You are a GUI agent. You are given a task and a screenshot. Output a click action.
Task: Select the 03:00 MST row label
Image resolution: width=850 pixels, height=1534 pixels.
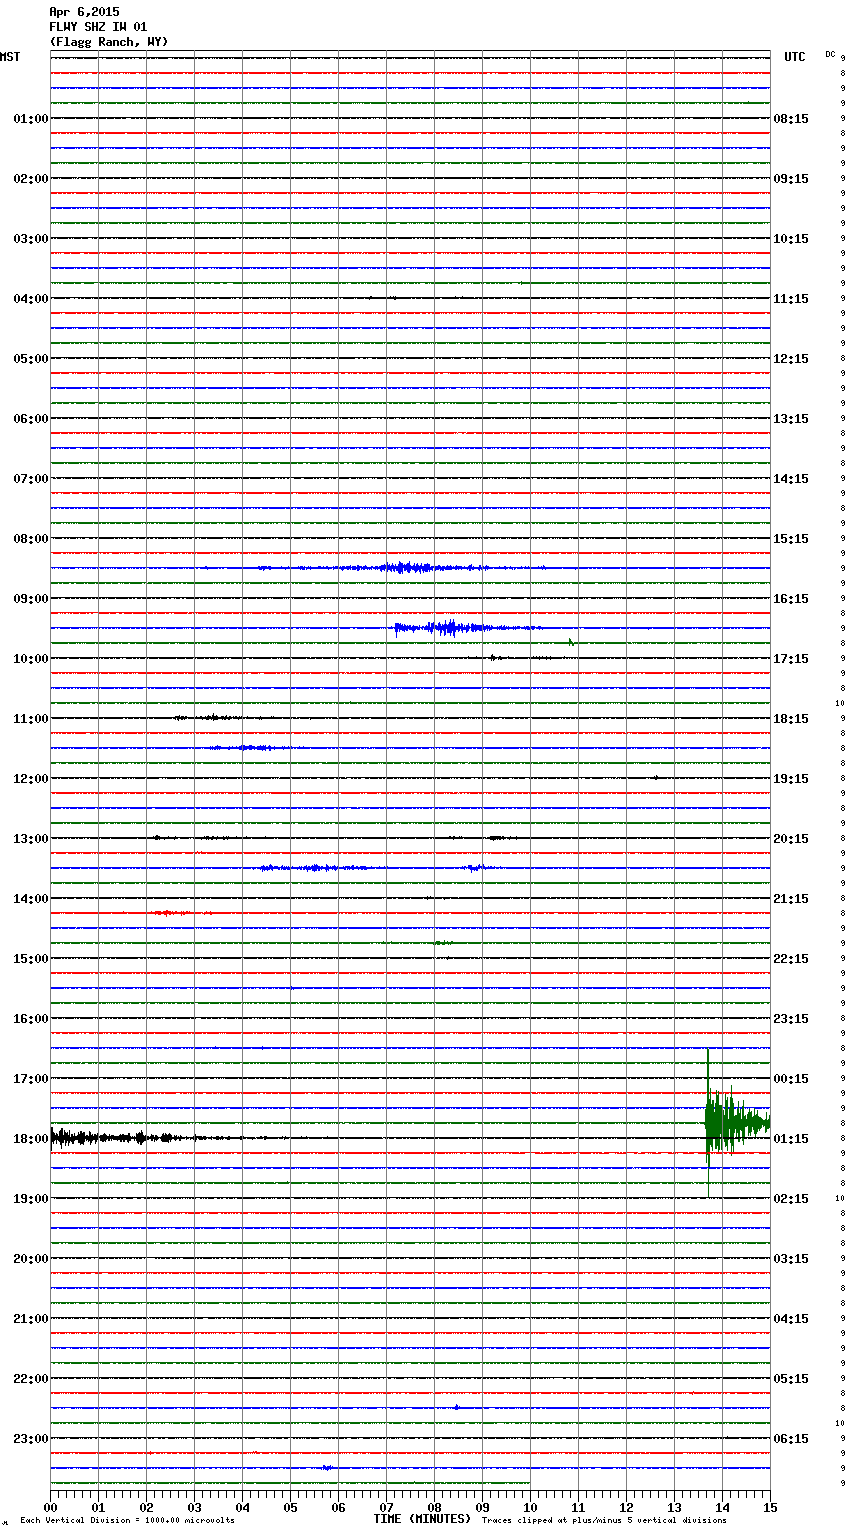(31, 239)
